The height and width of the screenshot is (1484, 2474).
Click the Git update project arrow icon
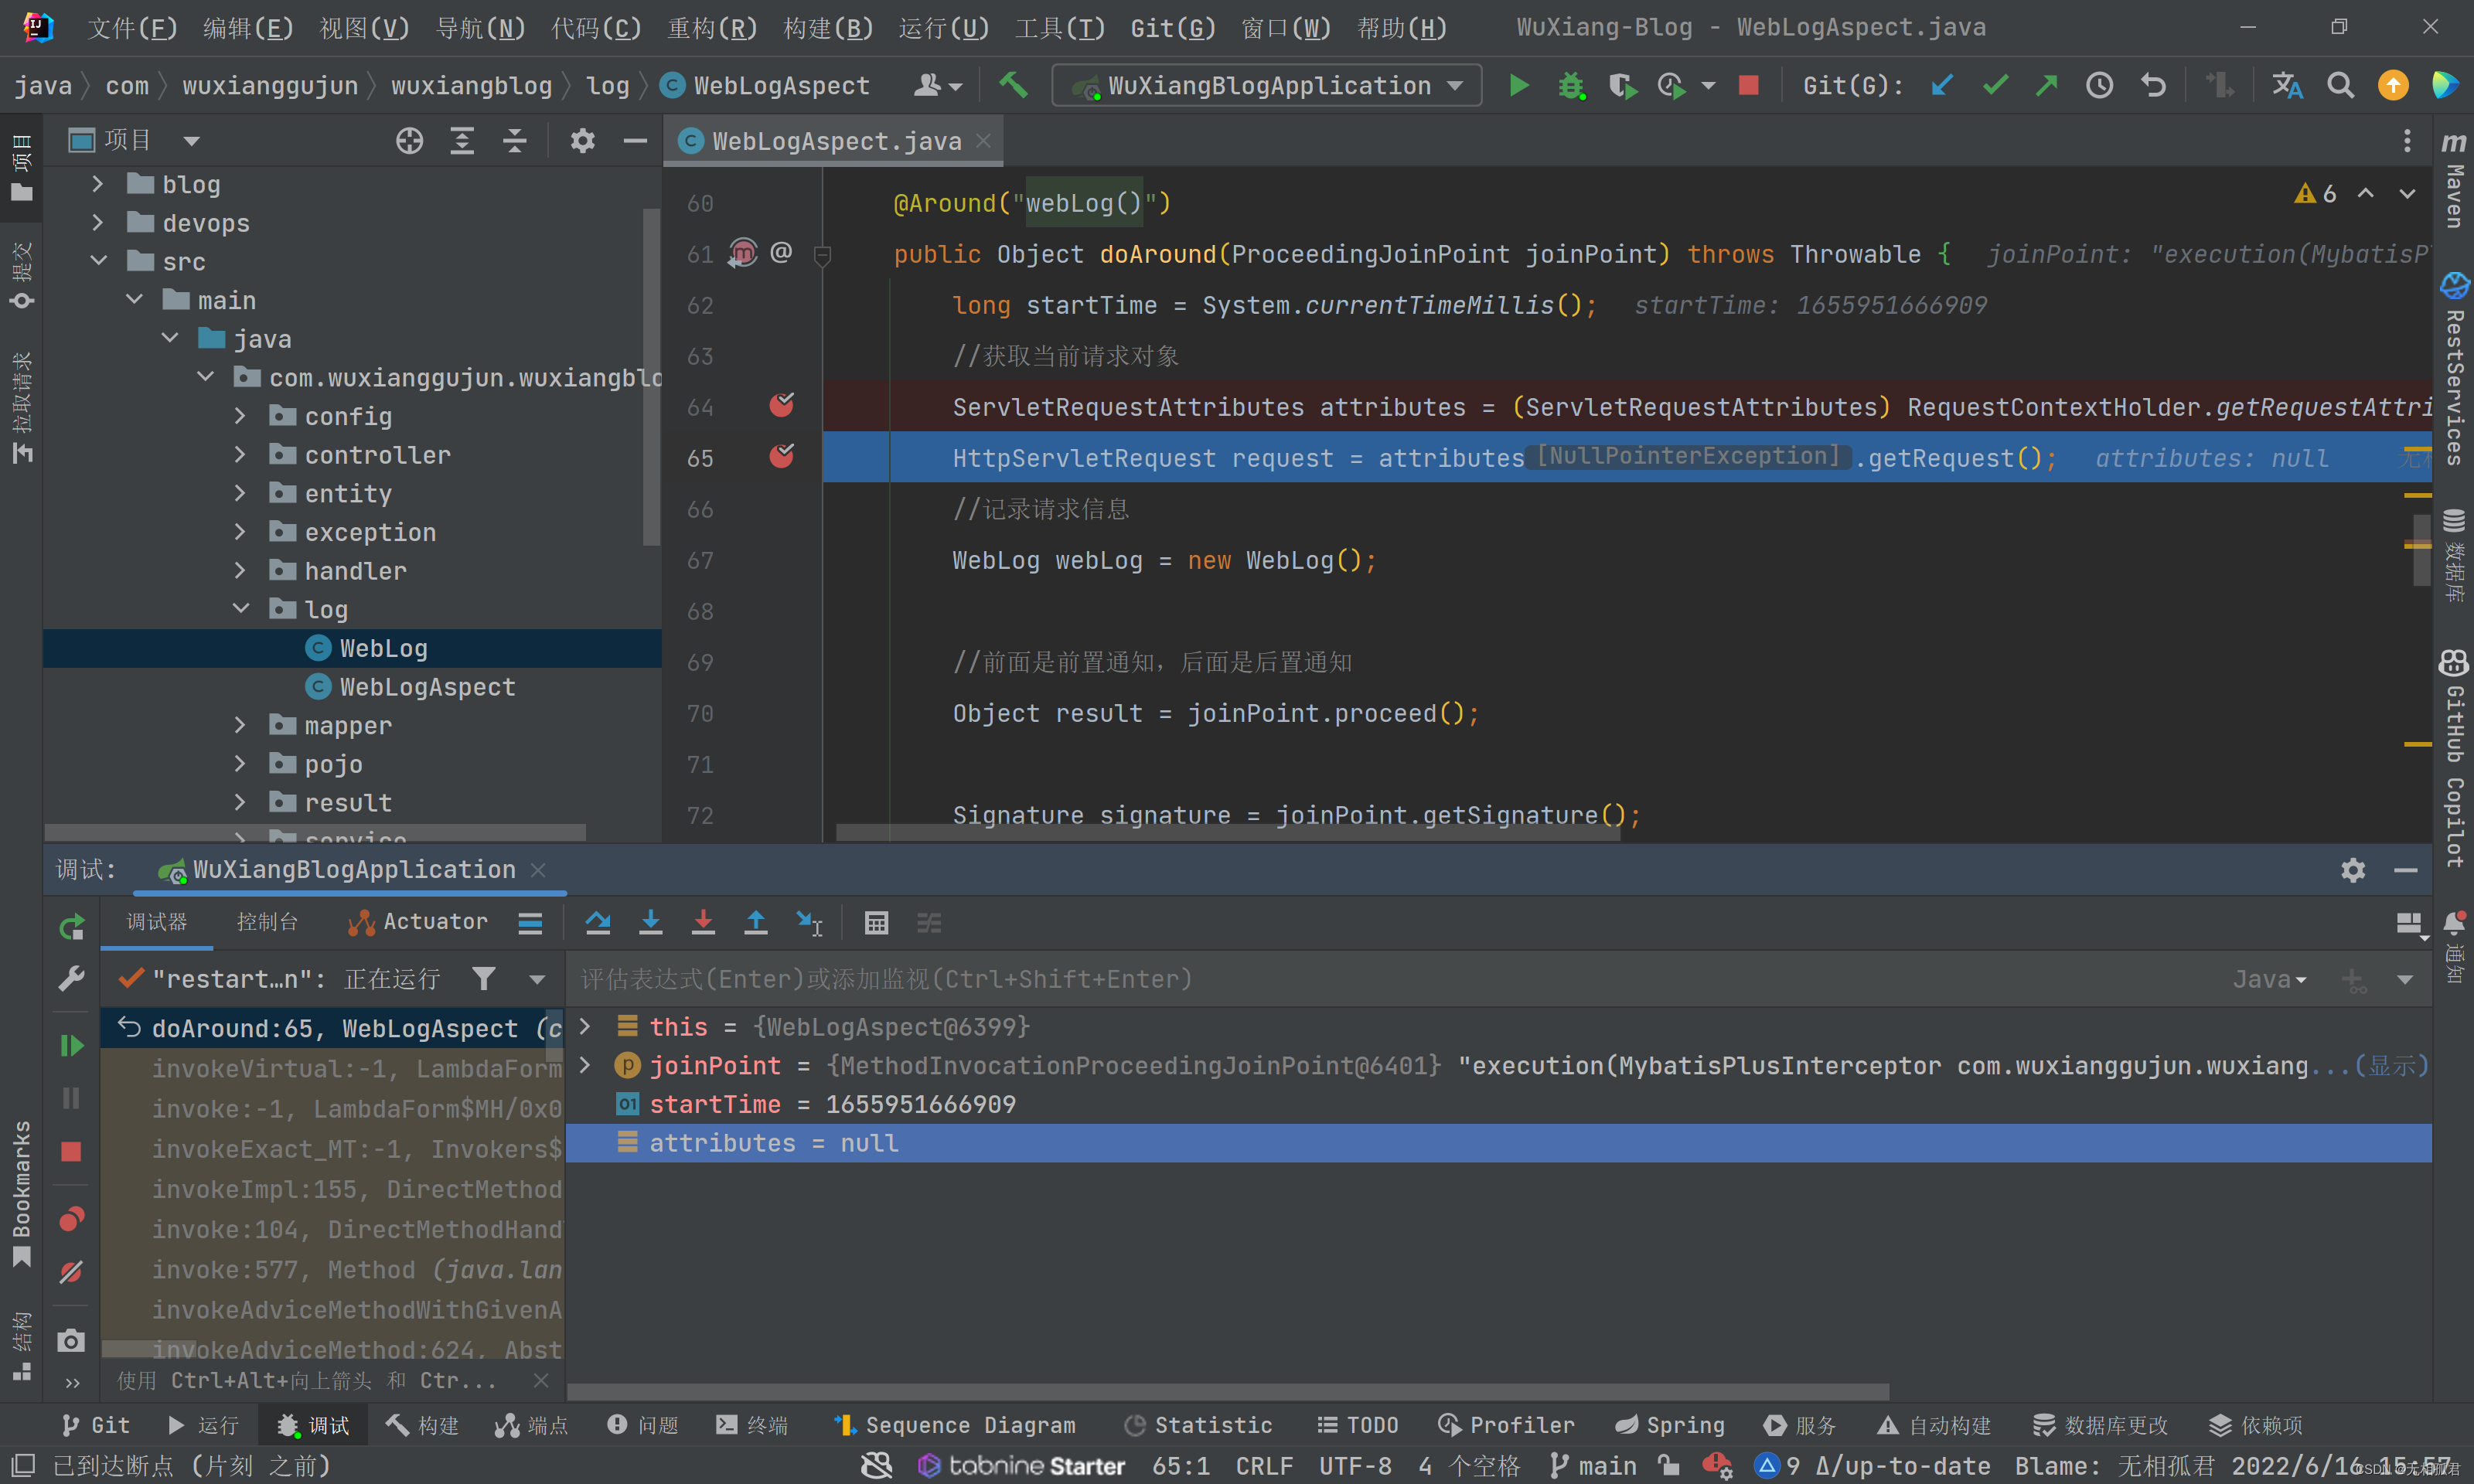[1942, 86]
